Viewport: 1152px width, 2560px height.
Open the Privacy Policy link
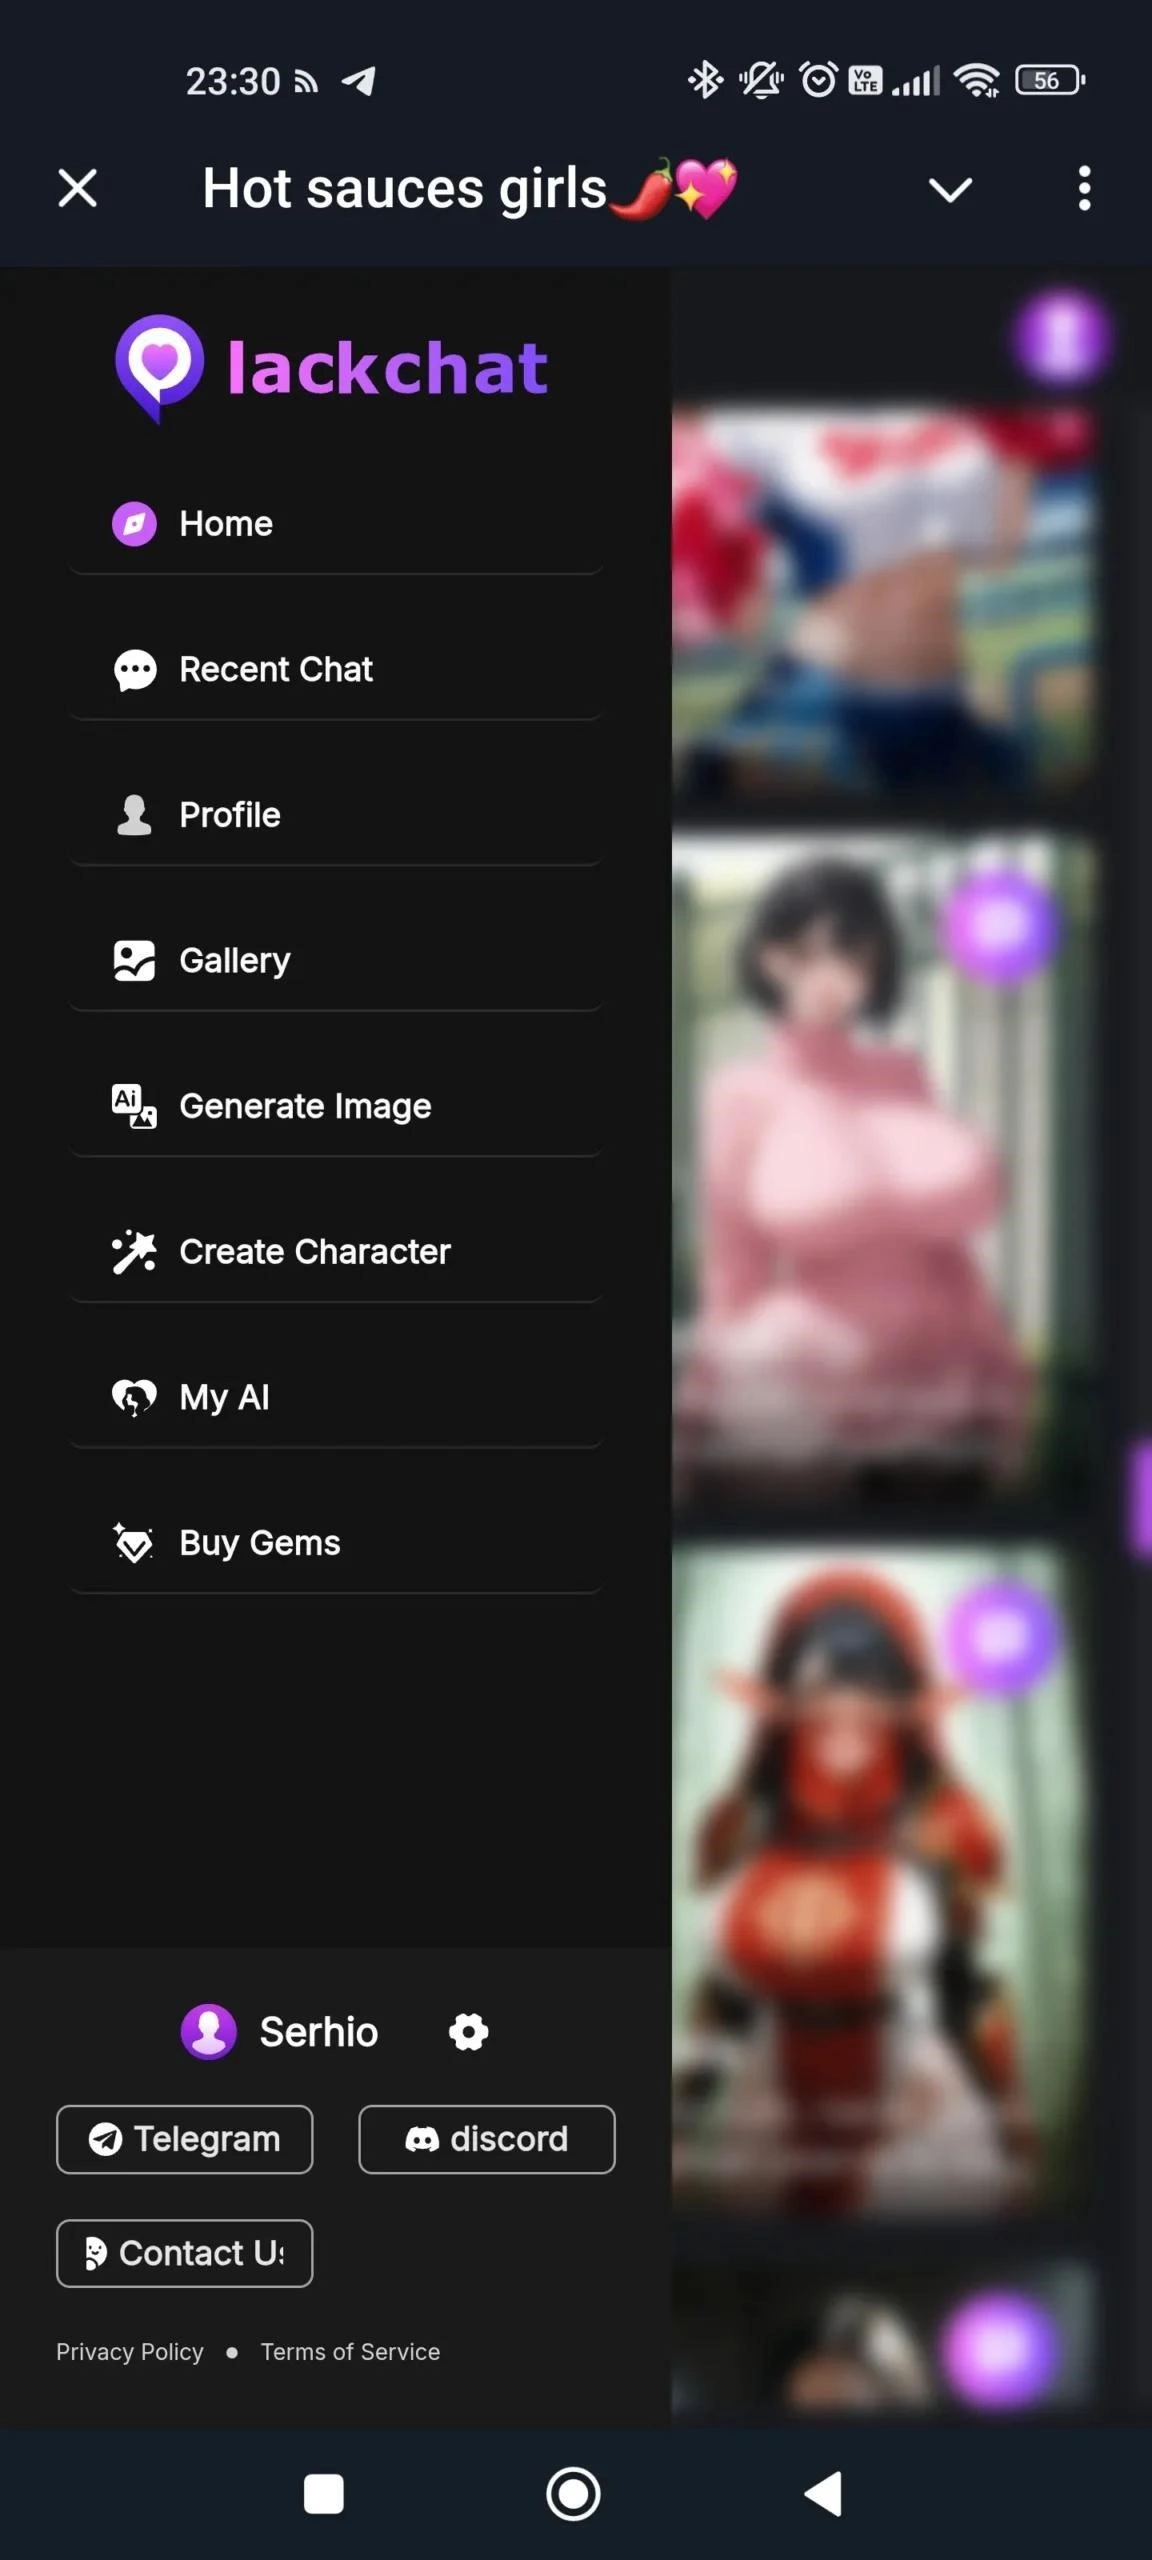130,2352
